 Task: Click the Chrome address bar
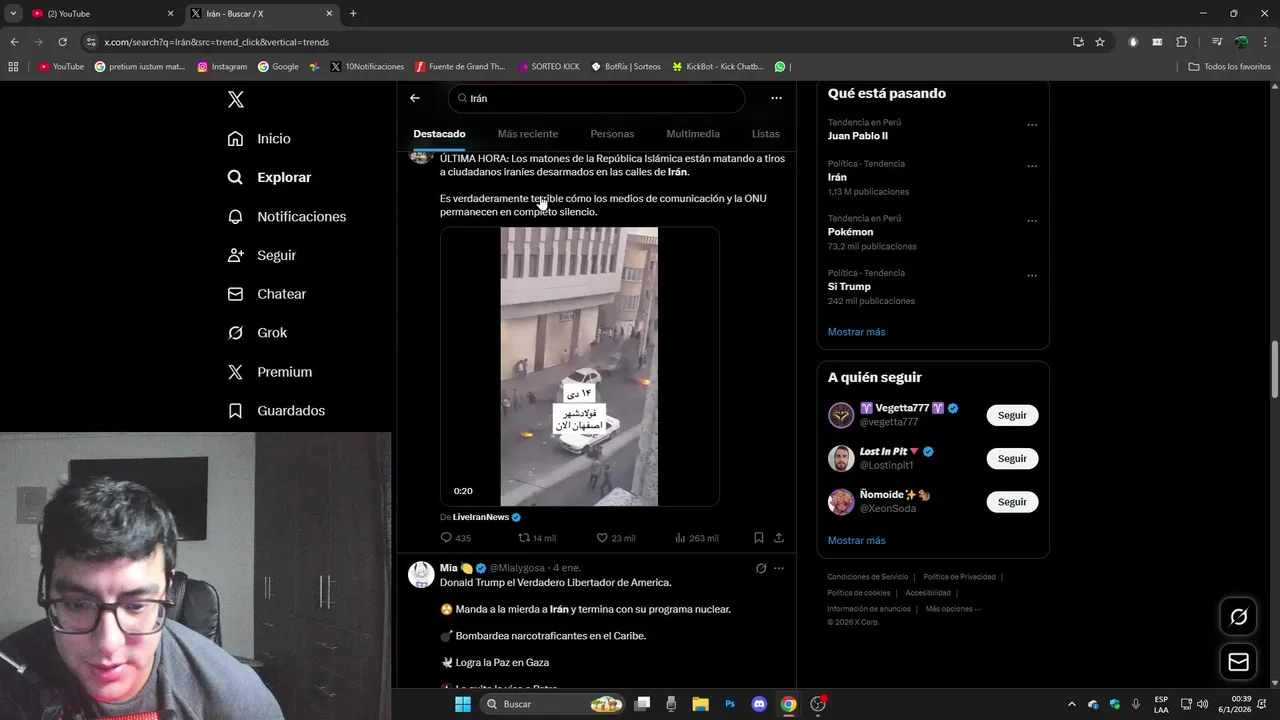[570, 42]
